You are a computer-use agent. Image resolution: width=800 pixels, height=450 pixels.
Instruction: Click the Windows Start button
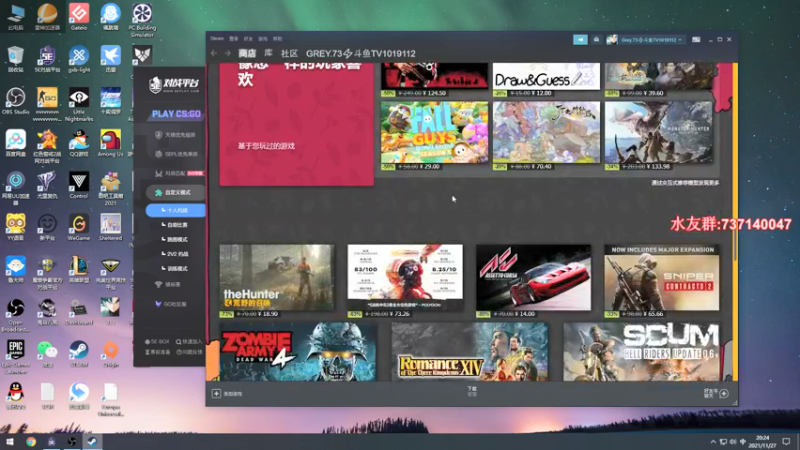point(10,442)
